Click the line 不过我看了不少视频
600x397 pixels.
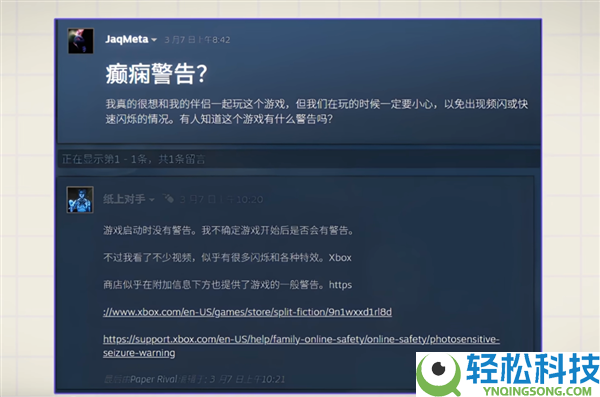click(227, 257)
